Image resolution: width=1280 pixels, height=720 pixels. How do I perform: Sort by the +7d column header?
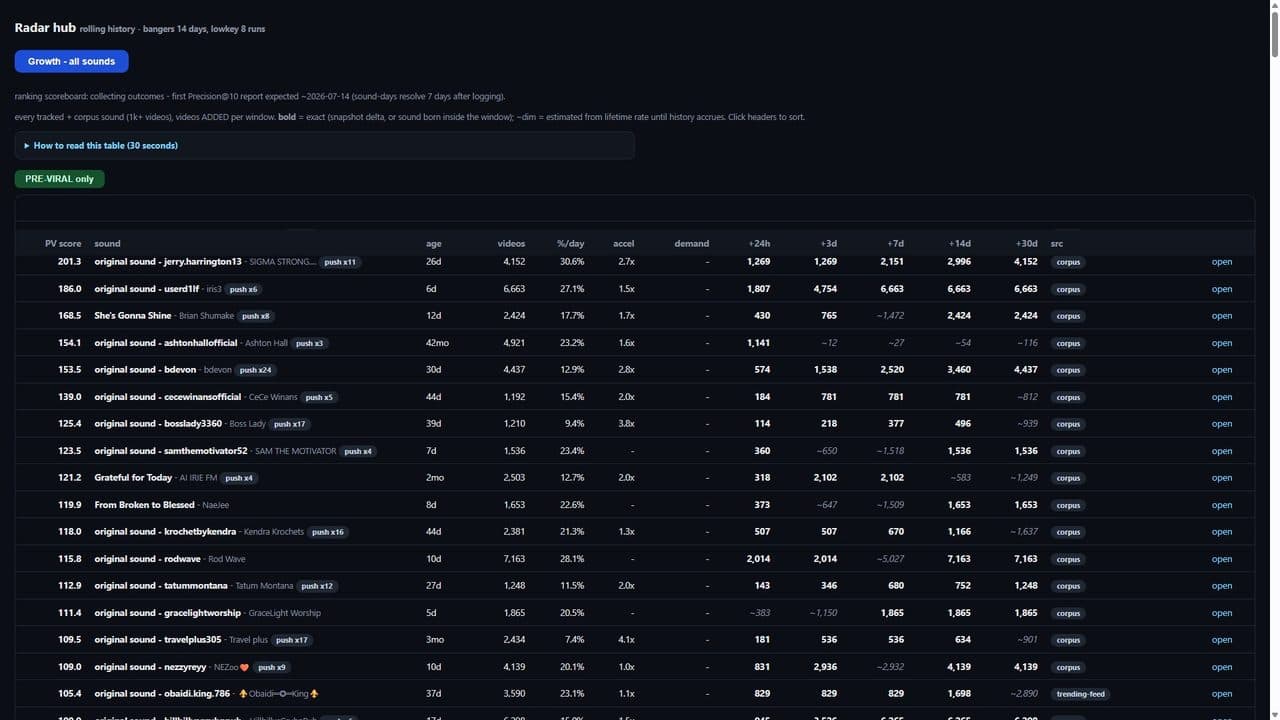[895, 244]
